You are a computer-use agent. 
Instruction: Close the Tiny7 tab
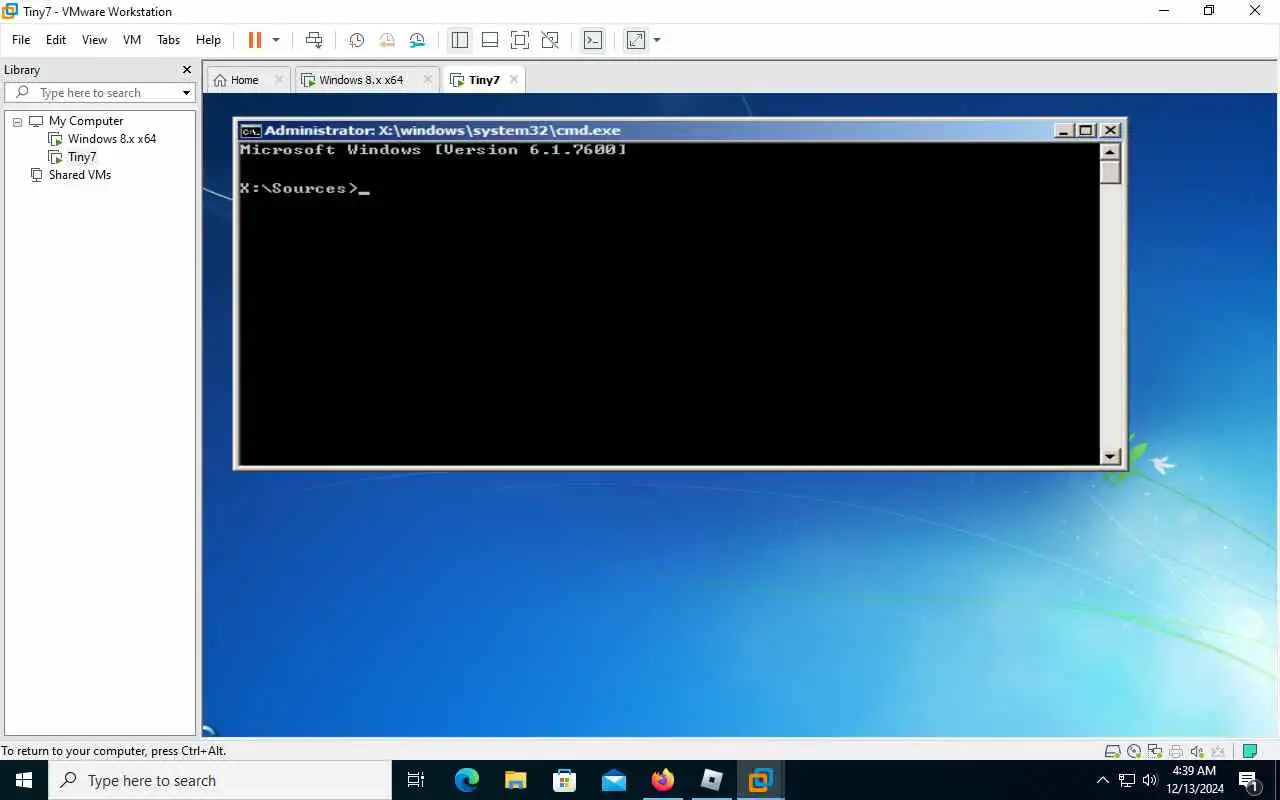click(514, 79)
